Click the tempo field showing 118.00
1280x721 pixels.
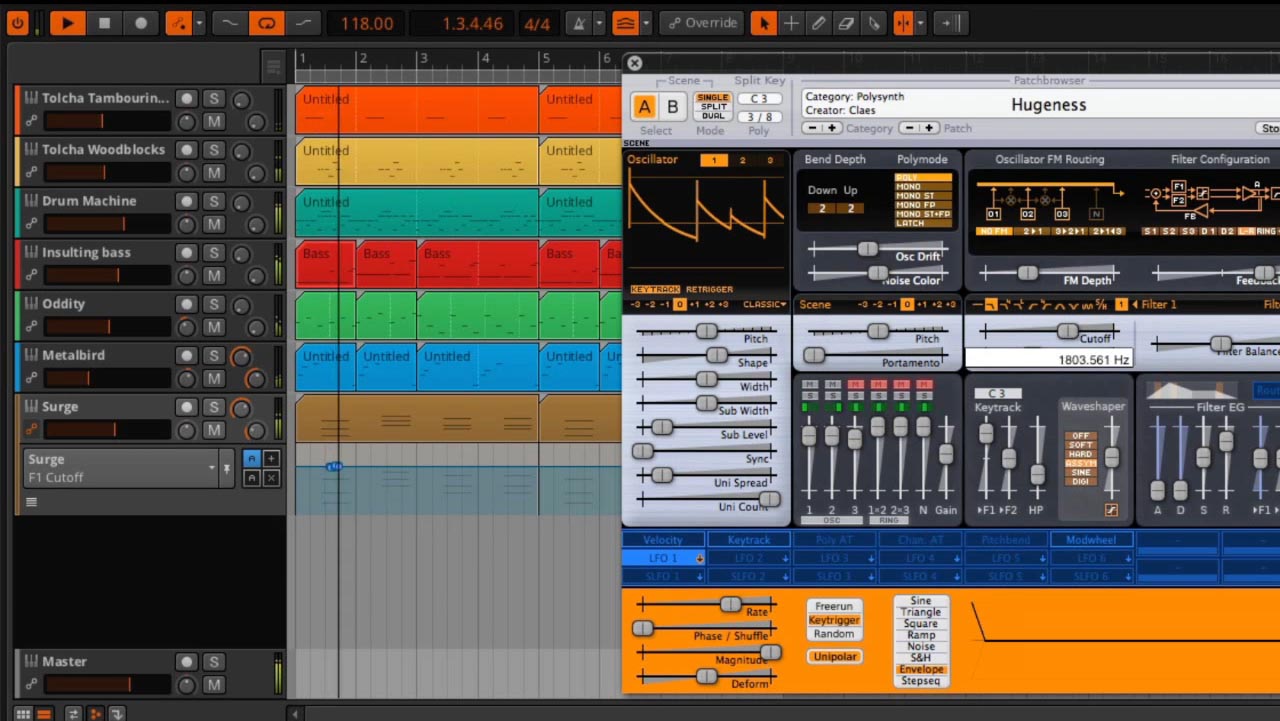(366, 23)
